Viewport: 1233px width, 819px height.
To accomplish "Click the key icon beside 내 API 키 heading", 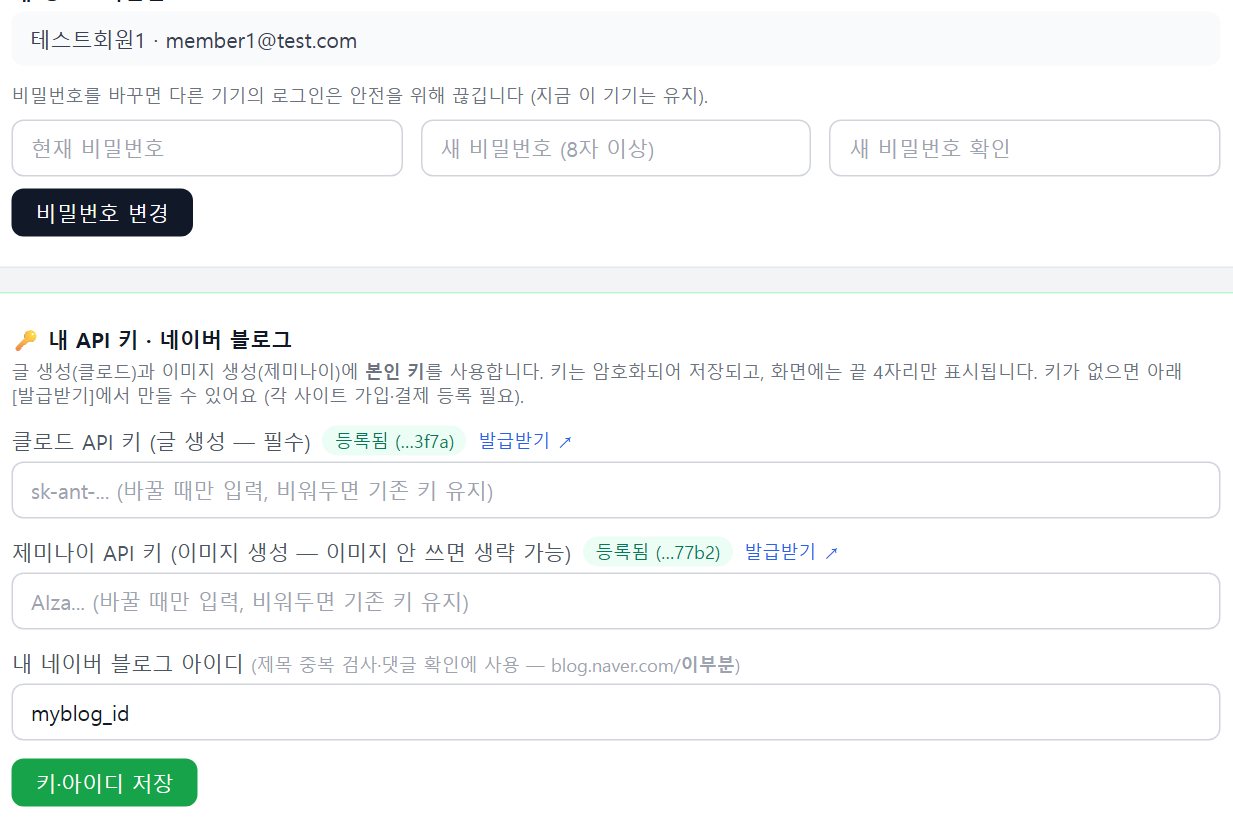I will pos(25,340).
